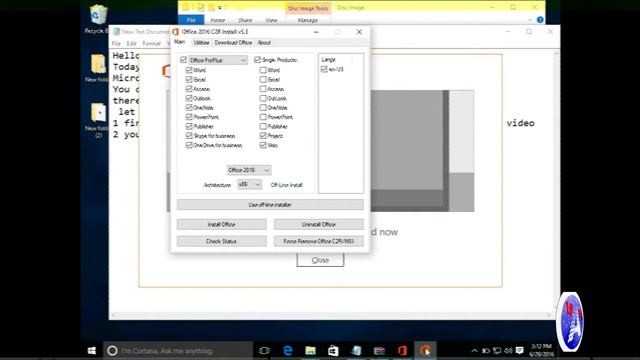Uncheck PowerPoint under Office ProPlus
This screenshot has width=640, height=360.
pos(189,117)
